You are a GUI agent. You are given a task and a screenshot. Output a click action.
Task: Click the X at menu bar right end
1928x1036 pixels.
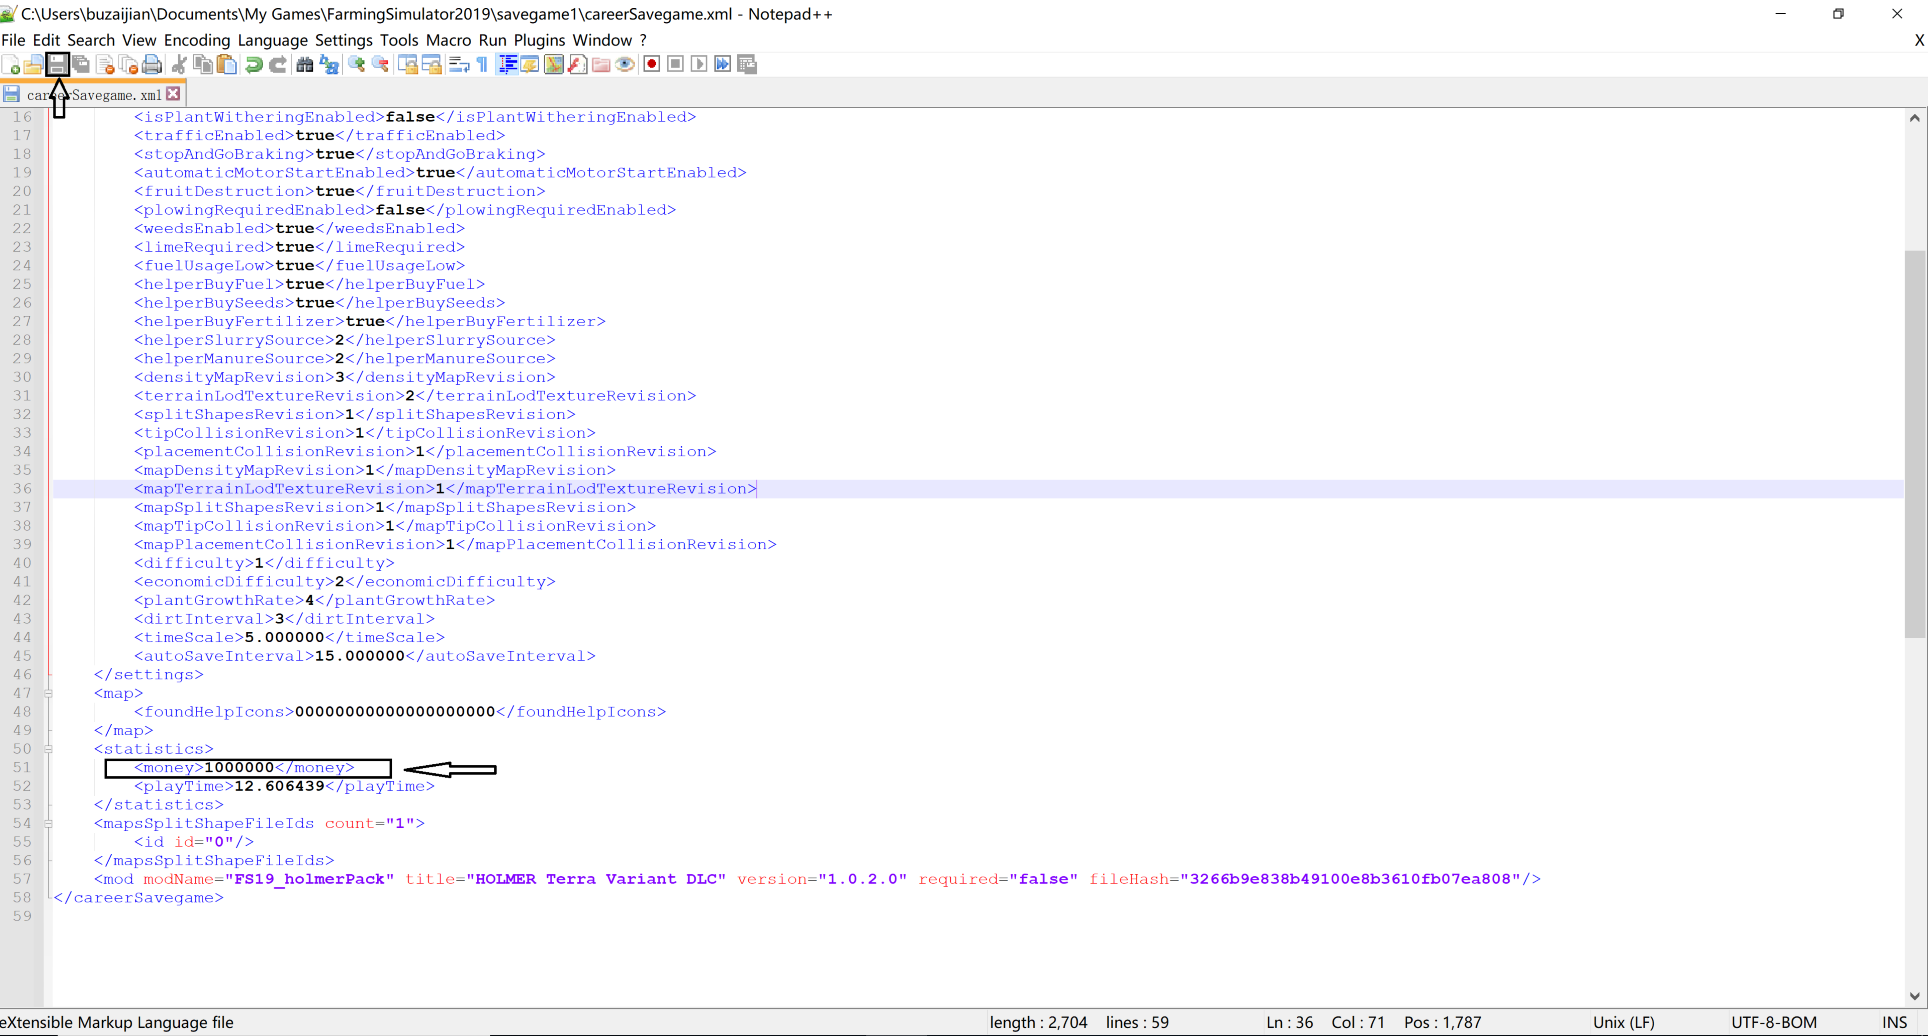tap(1918, 40)
